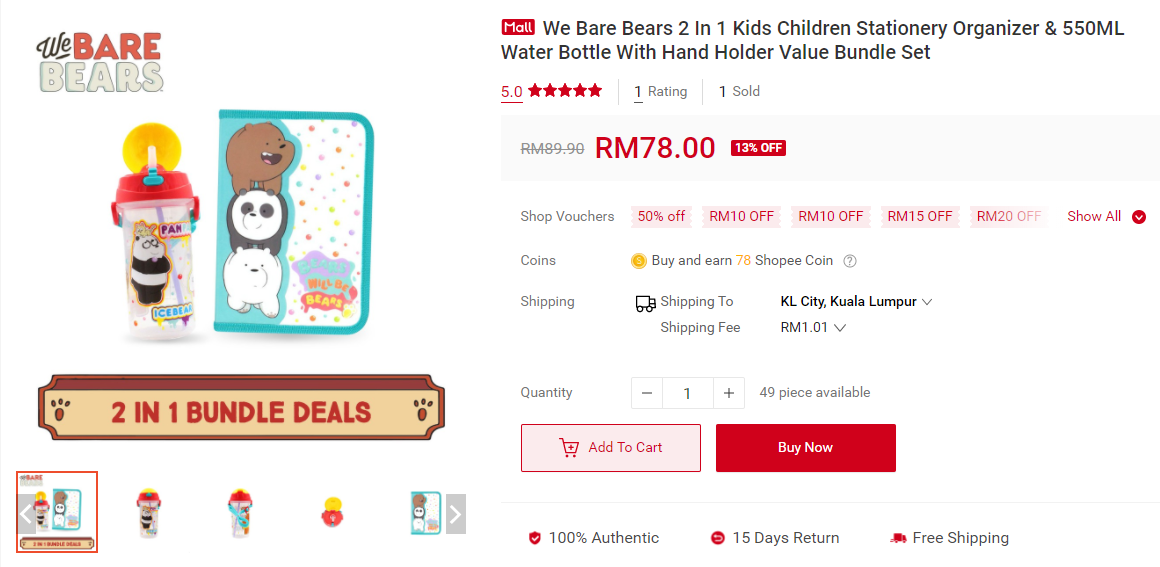Click the Free Shipping truck icon
Viewport: 1160px width, 567px height.
tap(898, 538)
